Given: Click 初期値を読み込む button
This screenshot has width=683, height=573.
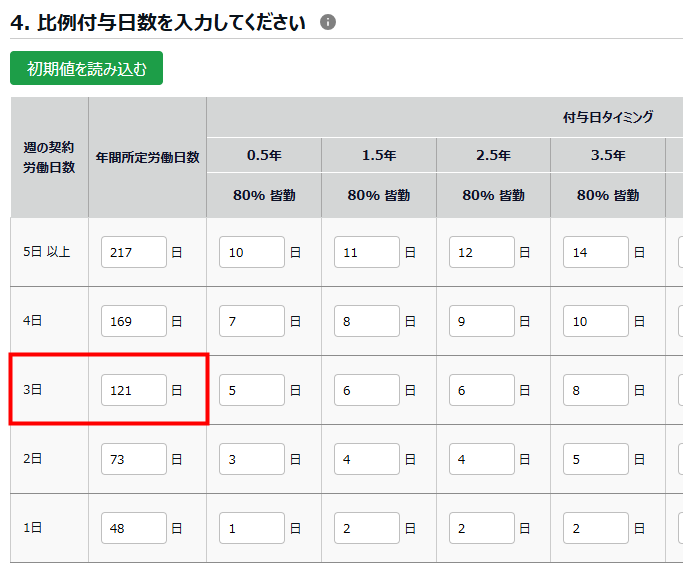Looking at the screenshot, I should pos(86,68).
